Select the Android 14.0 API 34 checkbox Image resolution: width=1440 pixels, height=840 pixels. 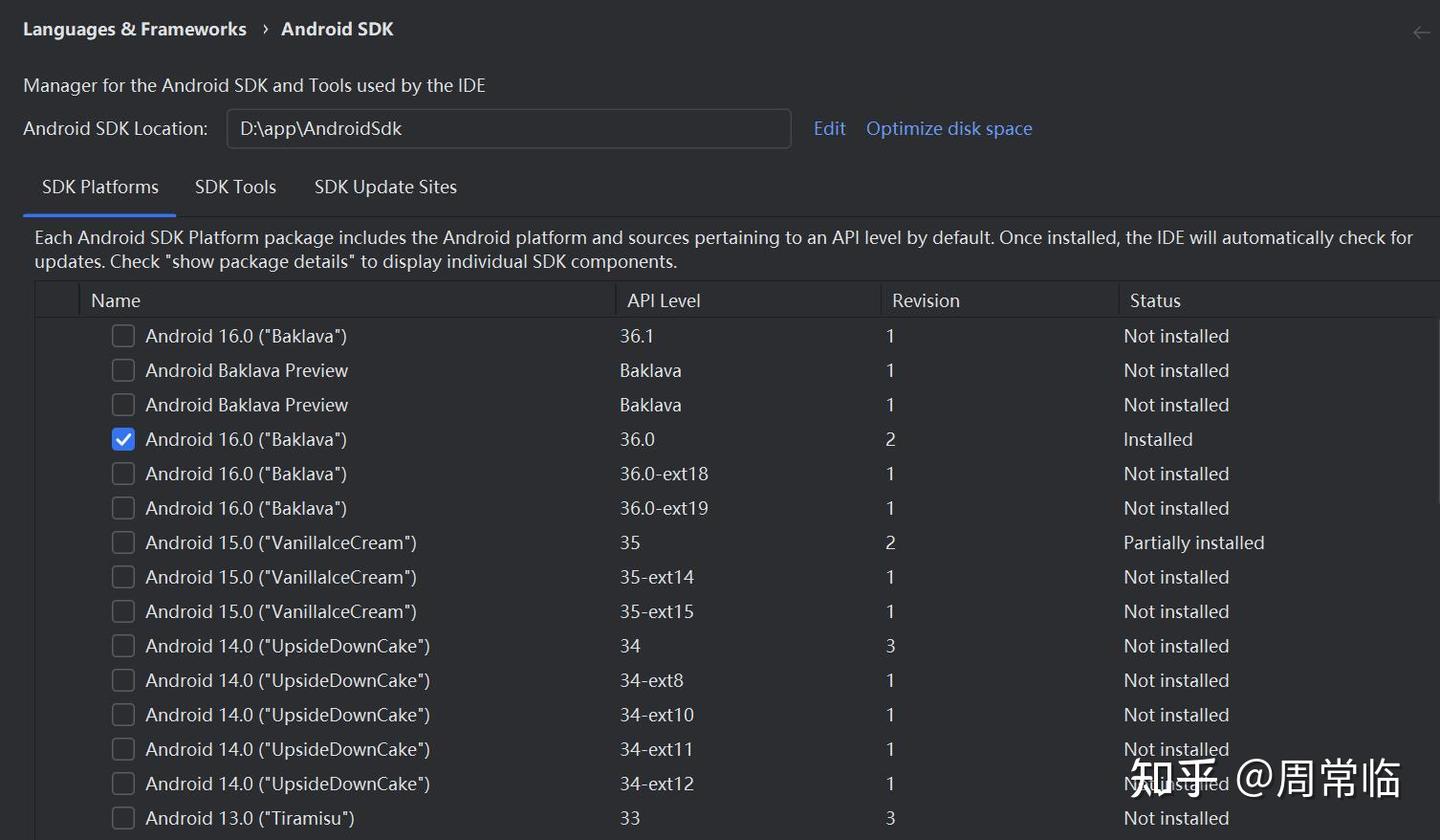123,646
